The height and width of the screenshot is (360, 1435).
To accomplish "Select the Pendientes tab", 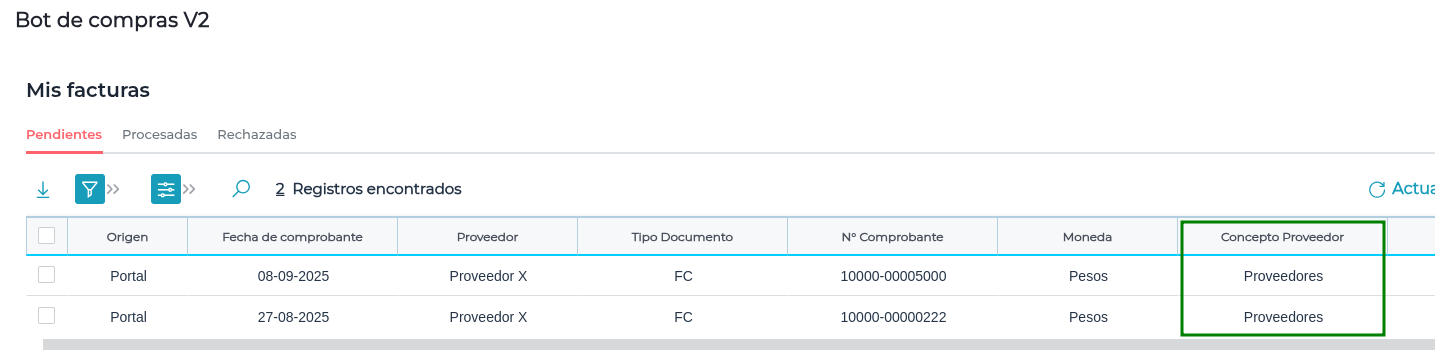I will pyautogui.click(x=64, y=134).
